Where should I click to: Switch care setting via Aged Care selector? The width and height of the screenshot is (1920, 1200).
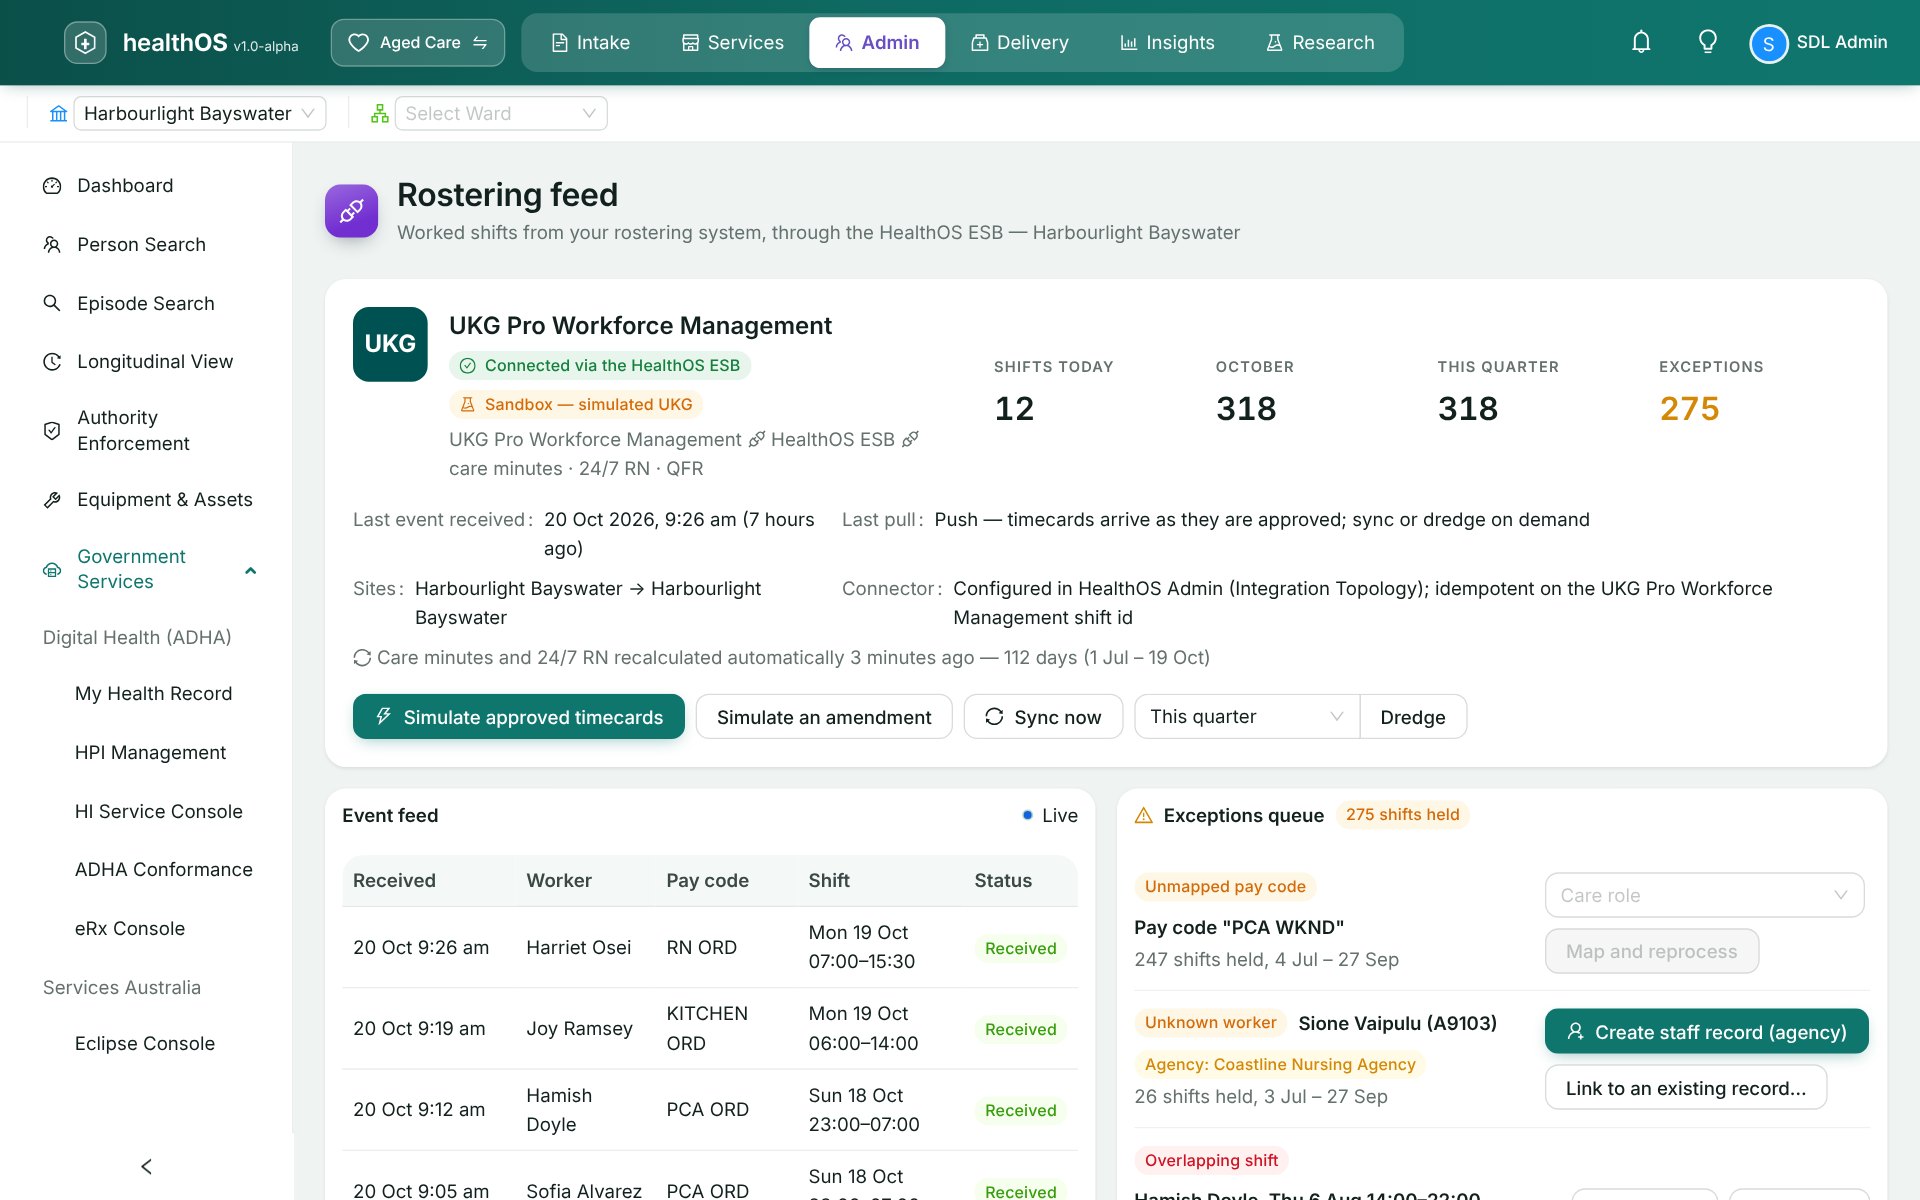pyautogui.click(x=418, y=43)
